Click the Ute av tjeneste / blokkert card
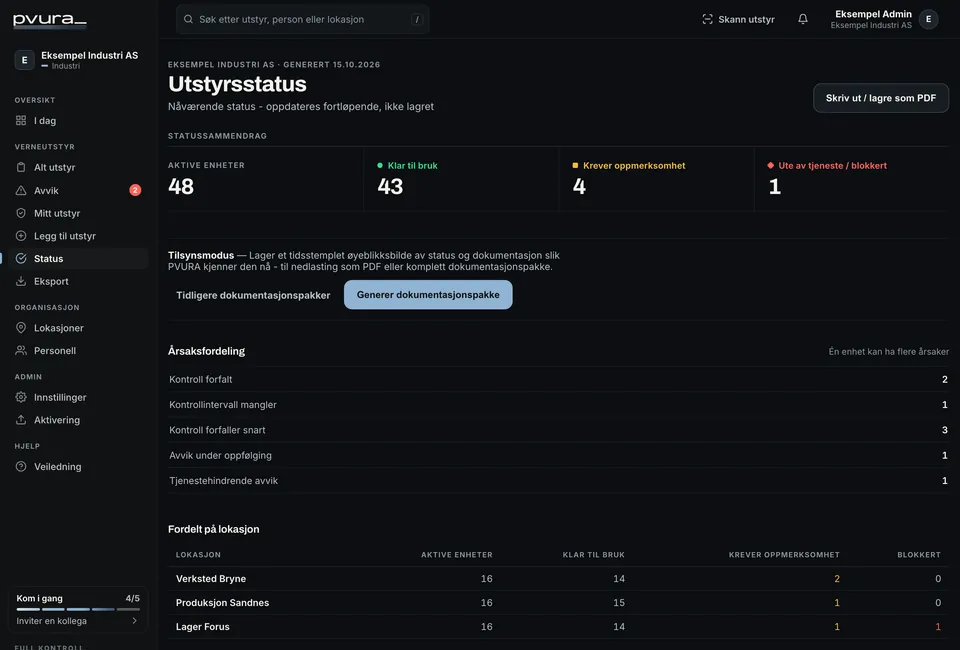 pos(852,179)
